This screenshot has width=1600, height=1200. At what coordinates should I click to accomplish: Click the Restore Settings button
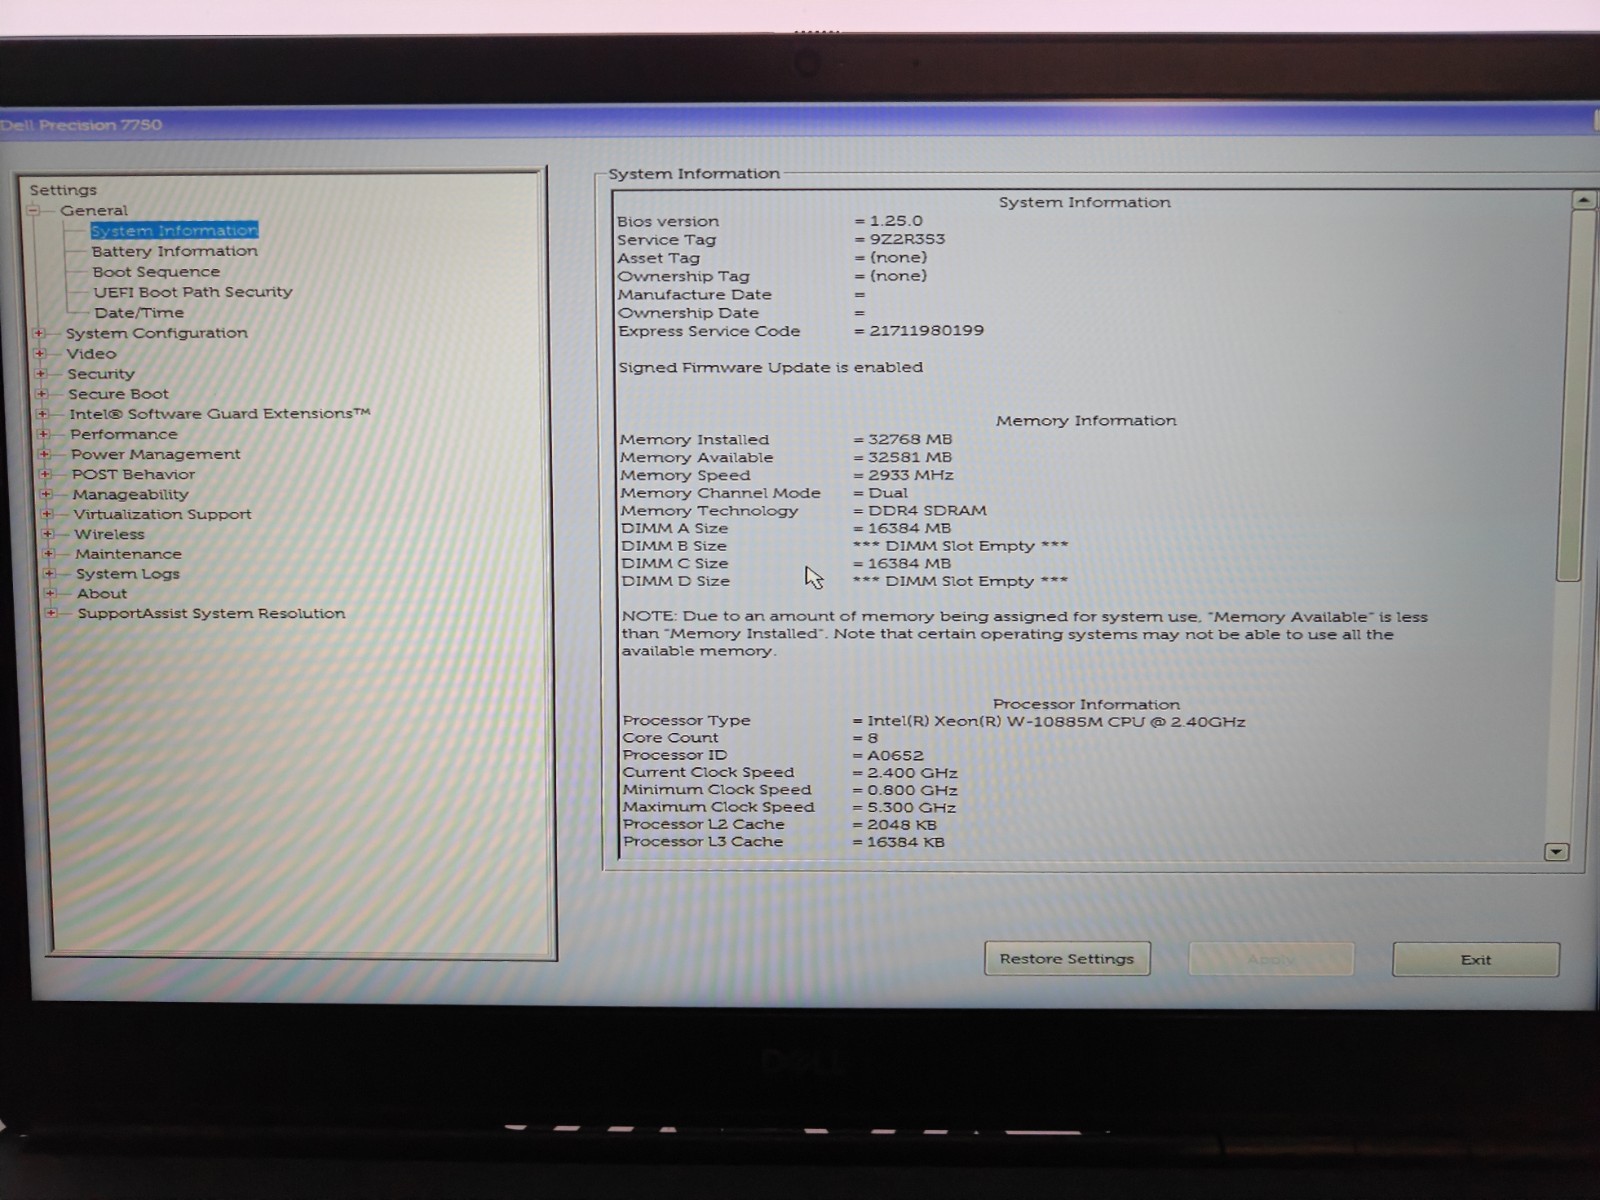coord(1067,958)
